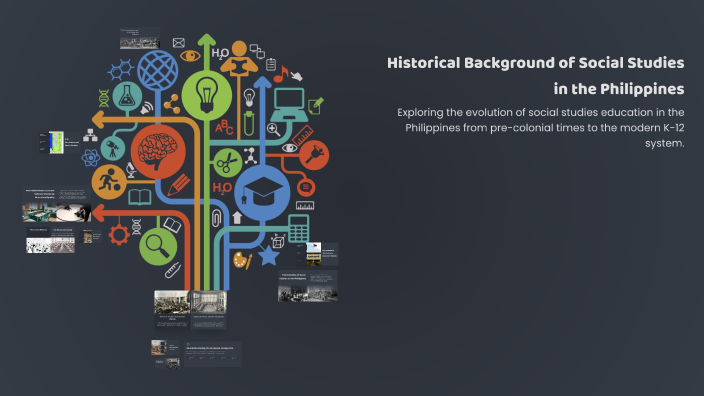Click the white zoom-in magnifier icon
Viewport: 704px width, 396px height.
coord(273,130)
